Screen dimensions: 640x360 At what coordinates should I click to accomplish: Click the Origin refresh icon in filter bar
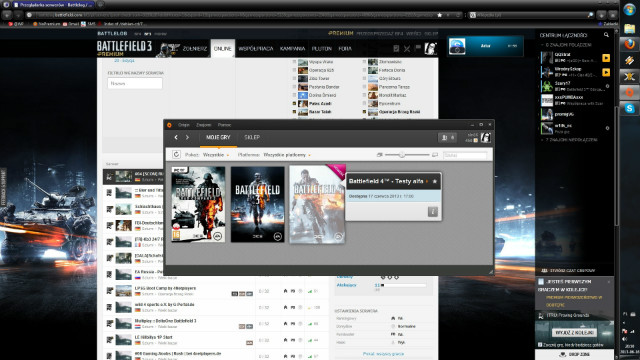[176, 155]
